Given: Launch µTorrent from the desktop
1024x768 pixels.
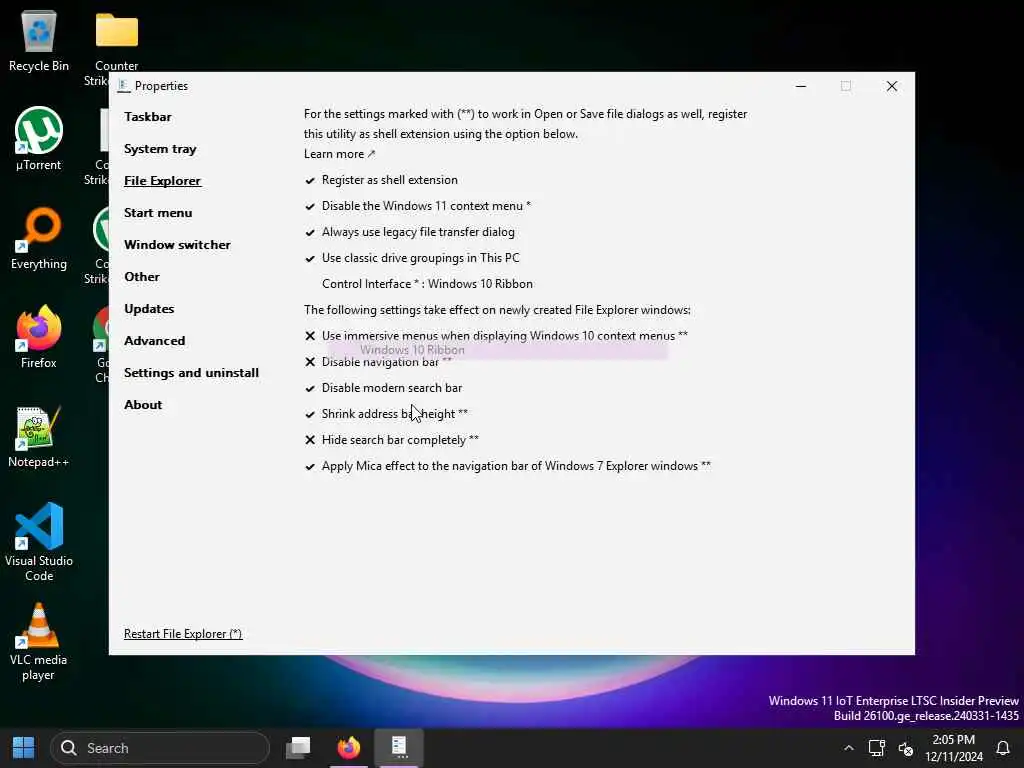Looking at the screenshot, I should [39, 138].
